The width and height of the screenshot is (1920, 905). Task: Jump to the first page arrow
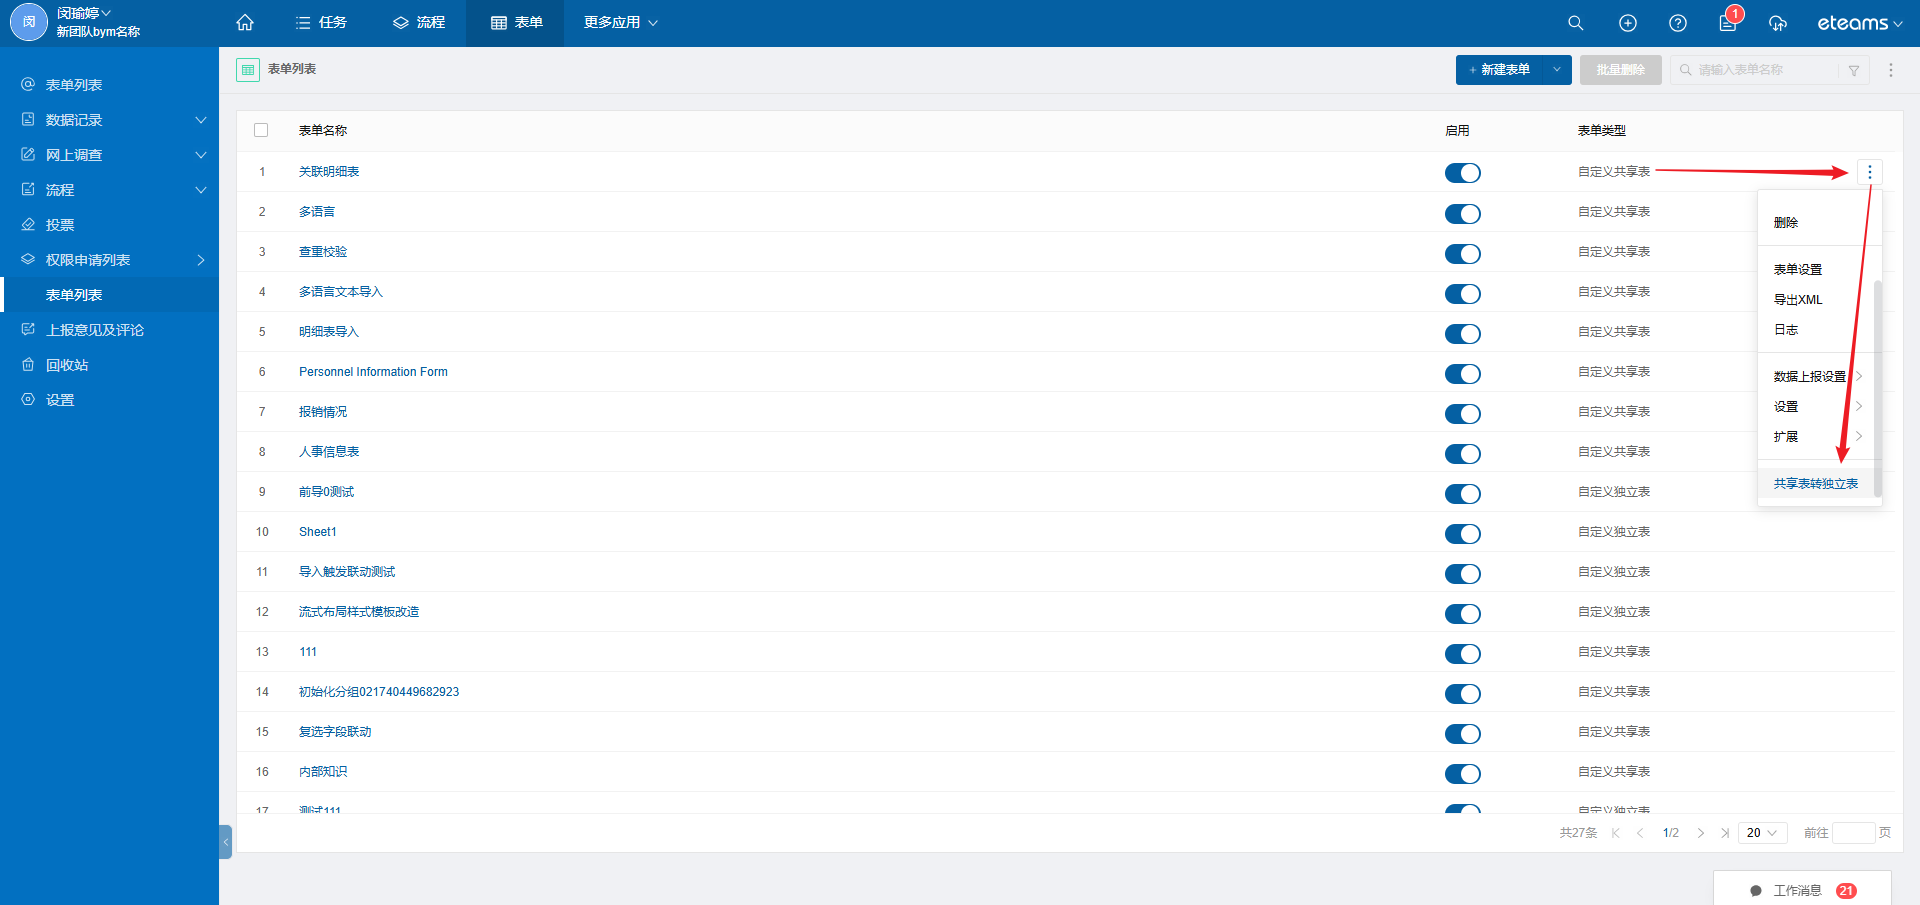(x=1615, y=833)
